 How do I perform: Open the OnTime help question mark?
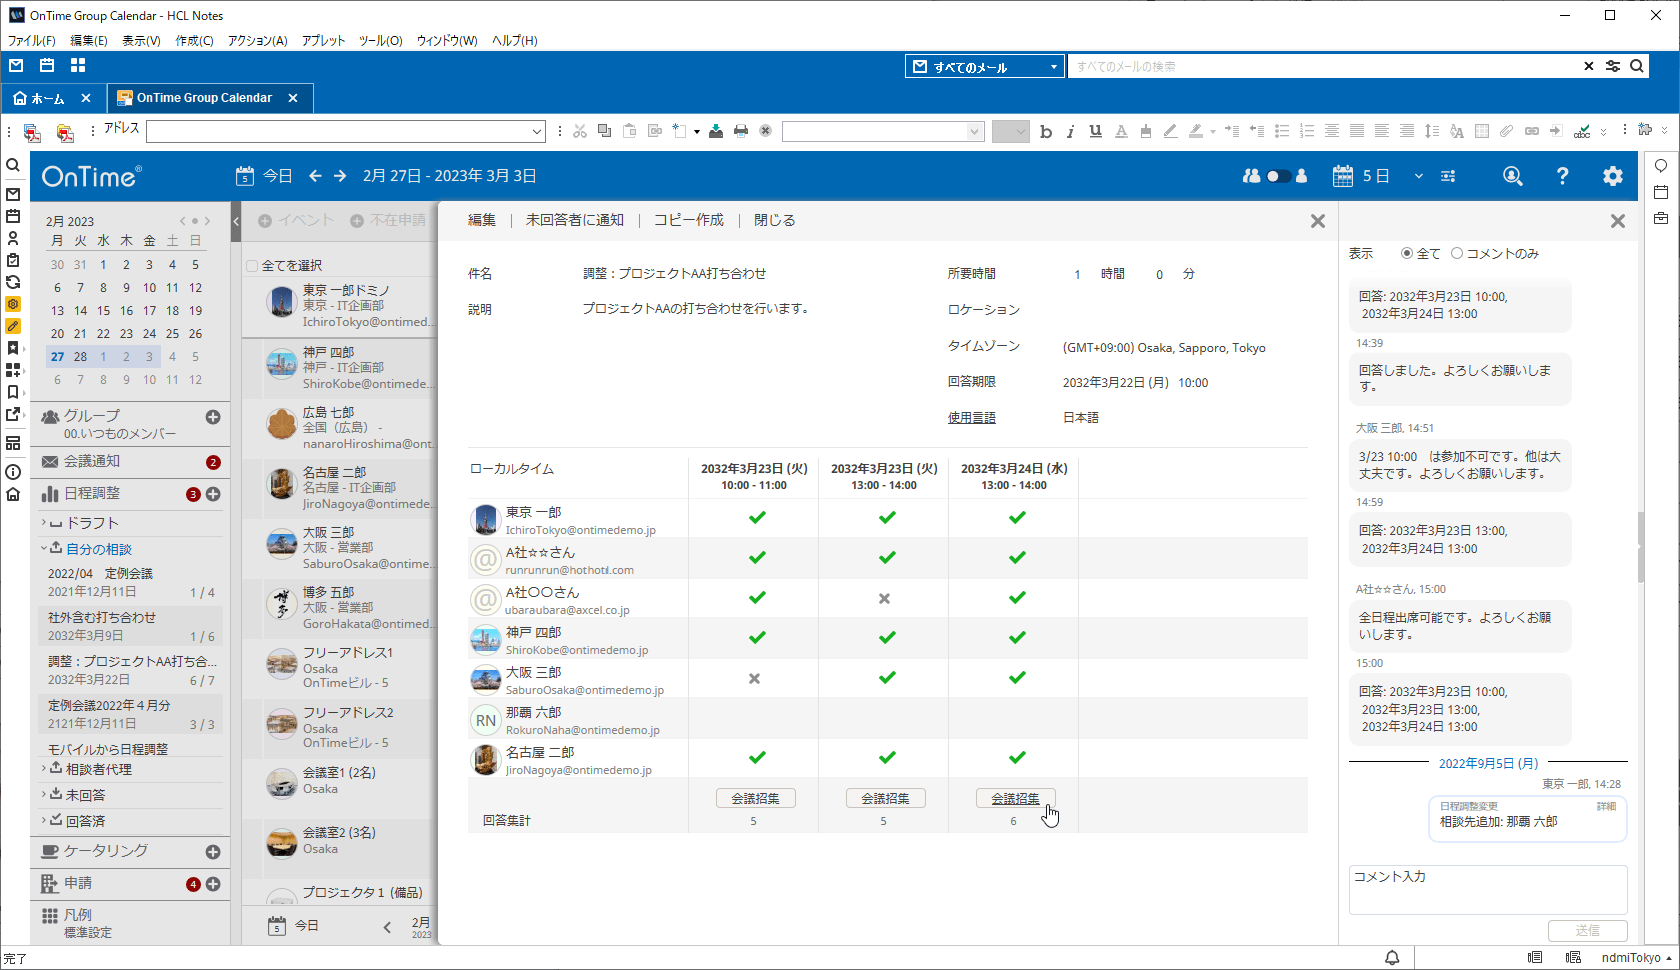click(x=1562, y=176)
